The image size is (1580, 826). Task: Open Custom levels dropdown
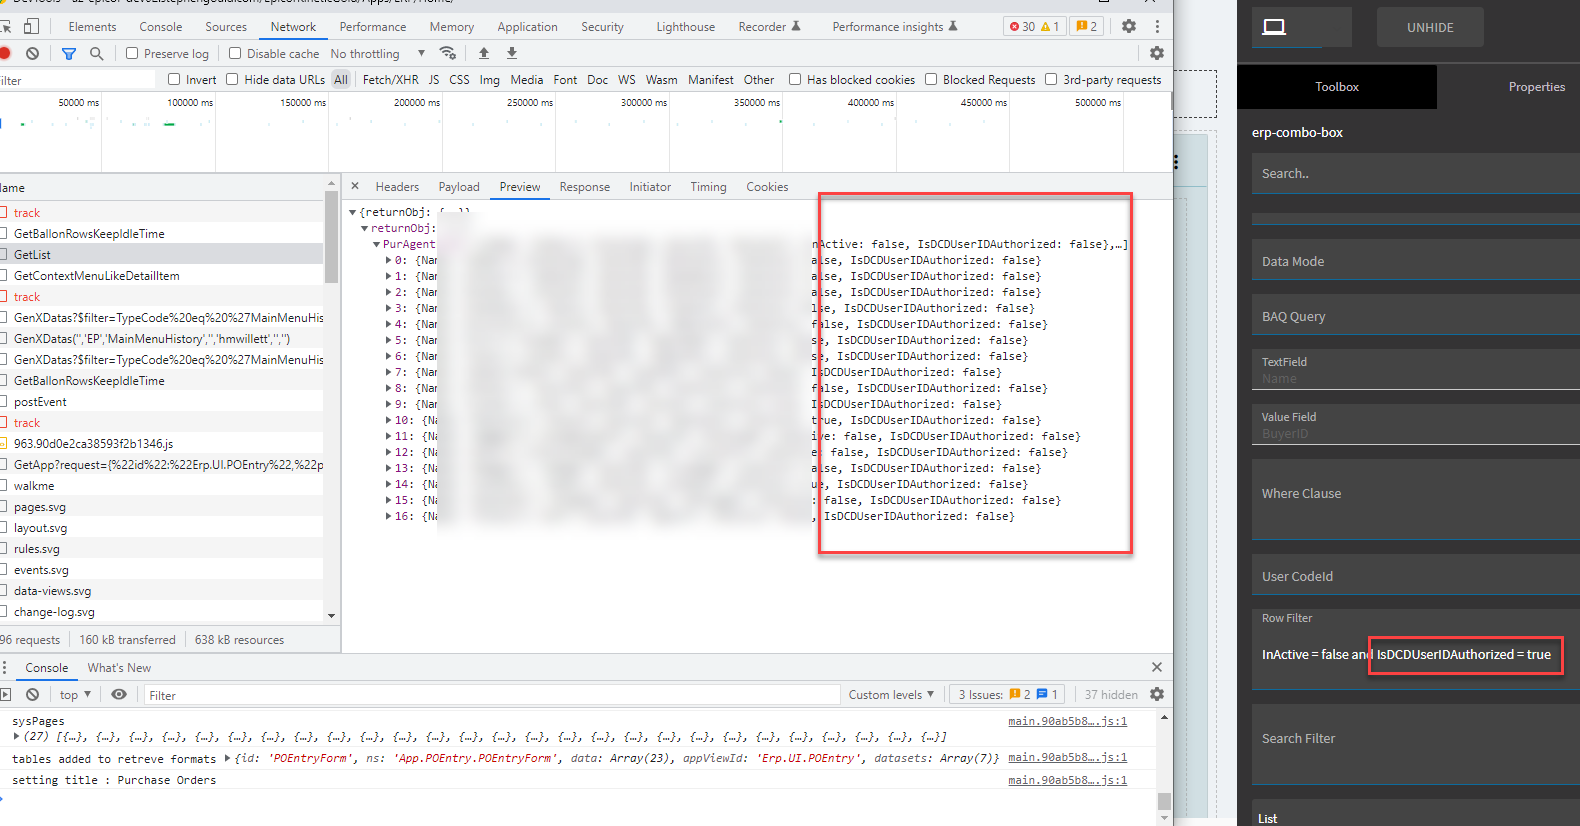[891, 695]
